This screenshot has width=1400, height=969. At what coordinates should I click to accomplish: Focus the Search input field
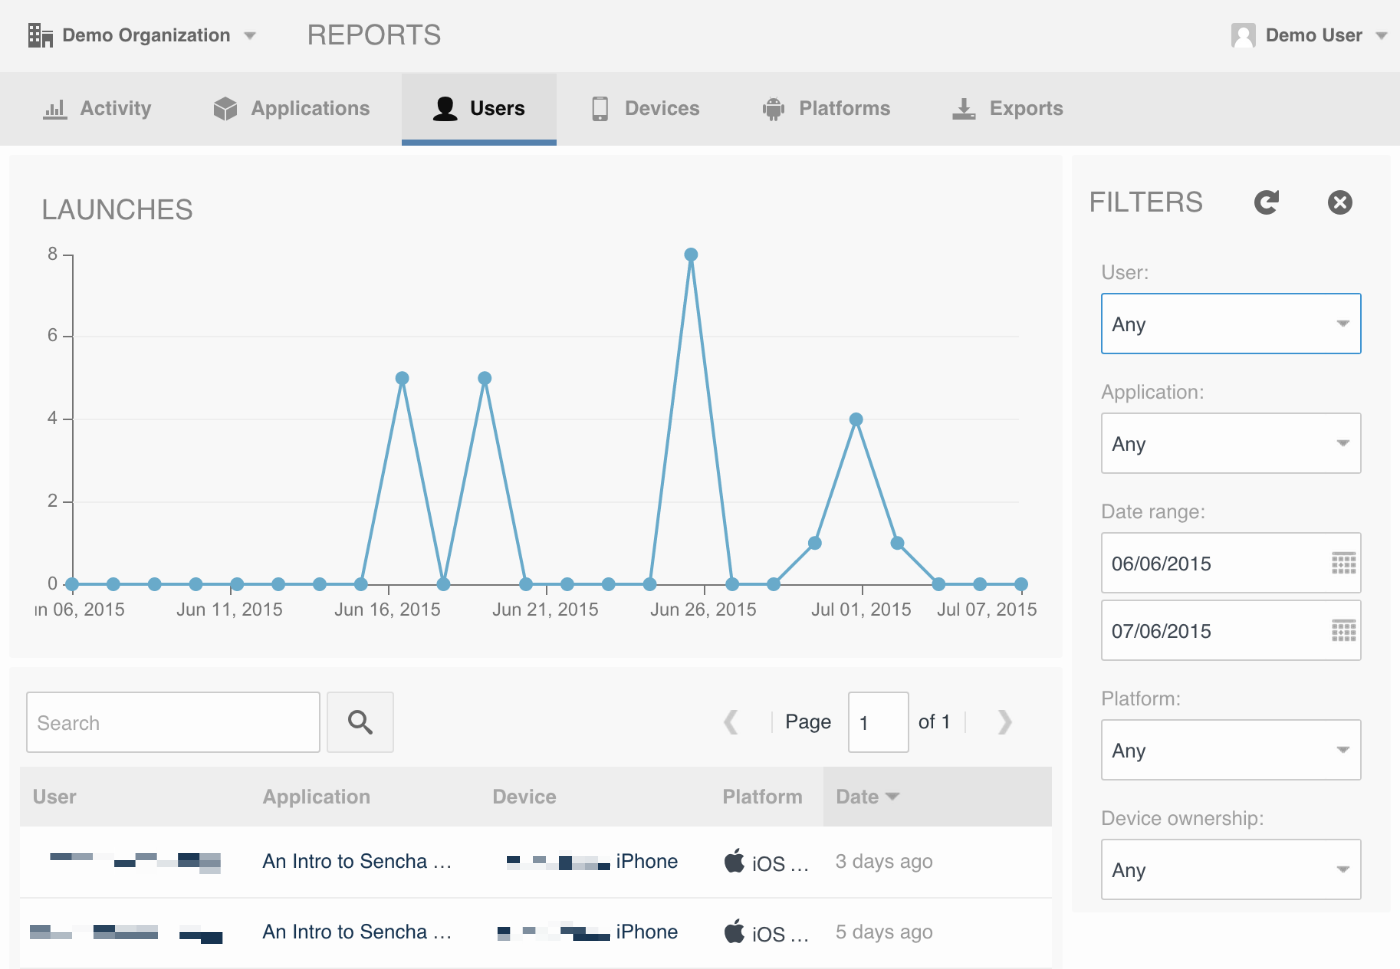pyautogui.click(x=173, y=722)
